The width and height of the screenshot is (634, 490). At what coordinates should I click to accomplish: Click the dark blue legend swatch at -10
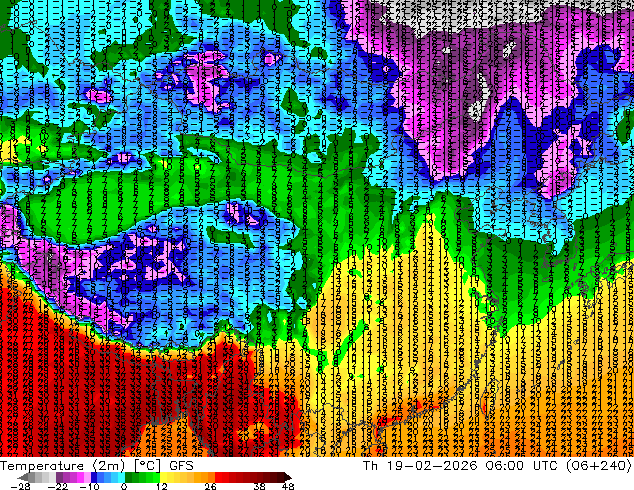(x=94, y=477)
